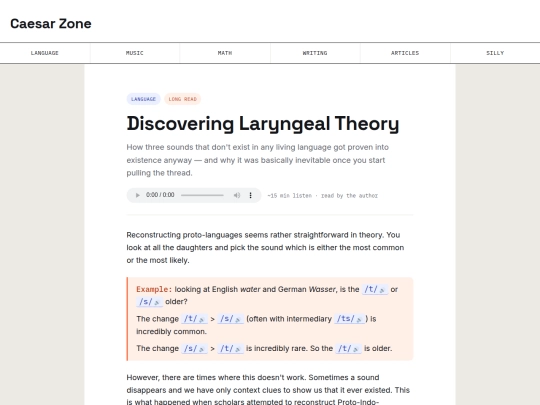Click the Language tag pill above title
540x405 pixels.
[143, 99]
